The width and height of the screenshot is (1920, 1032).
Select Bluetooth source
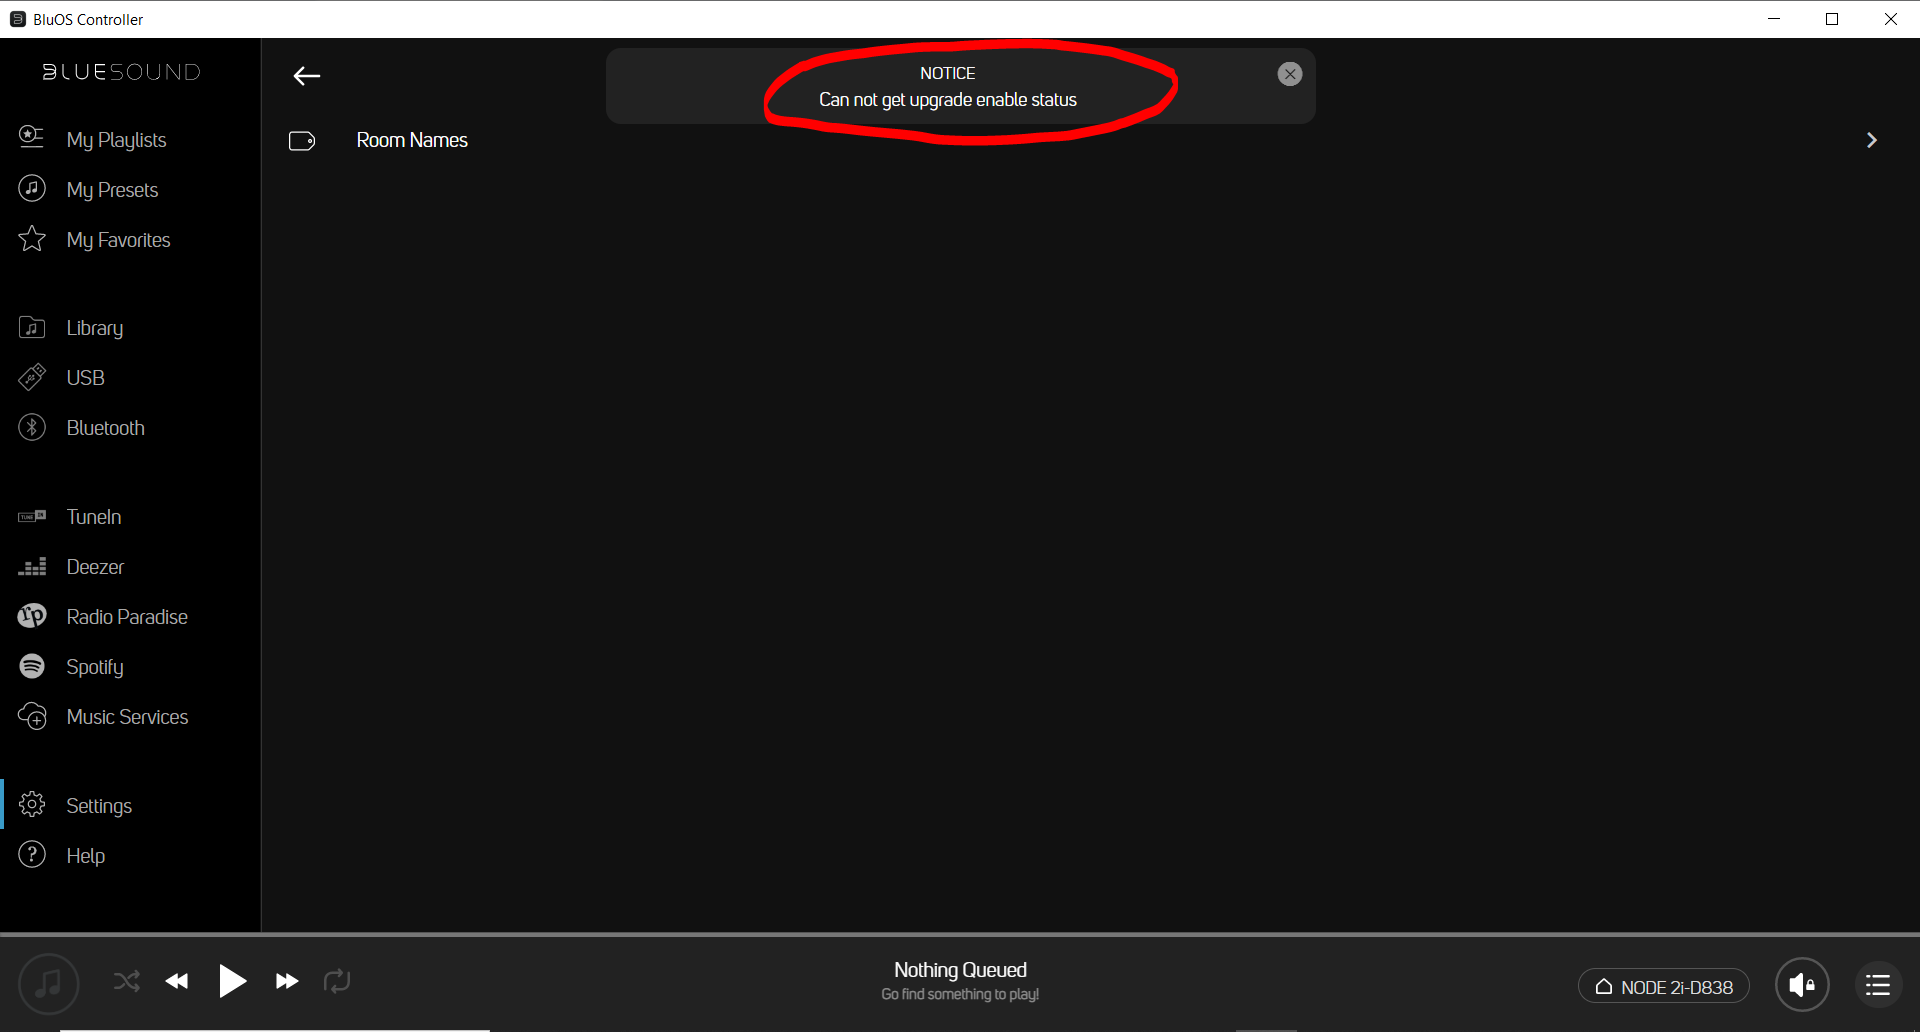pyautogui.click(x=105, y=428)
